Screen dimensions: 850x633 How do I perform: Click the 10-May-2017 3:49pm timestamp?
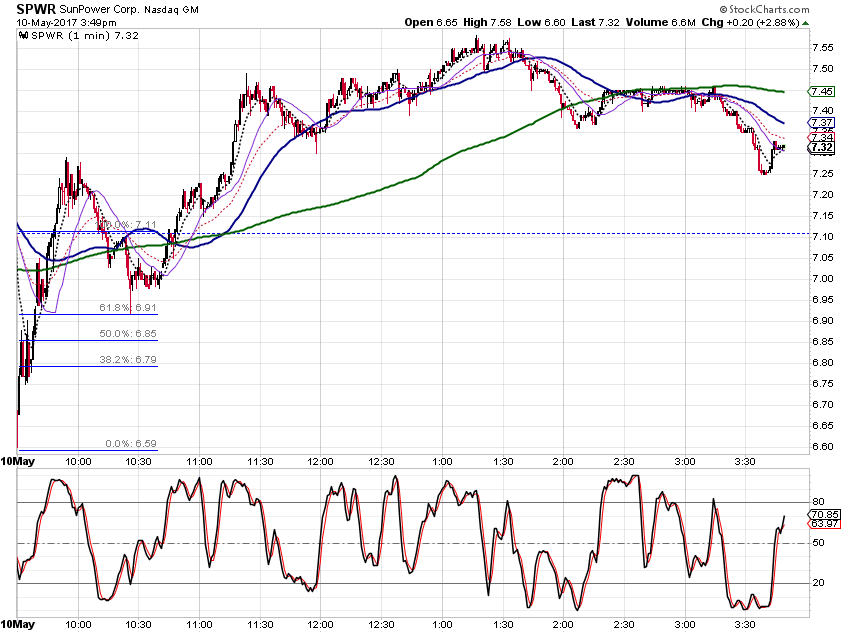[66, 23]
